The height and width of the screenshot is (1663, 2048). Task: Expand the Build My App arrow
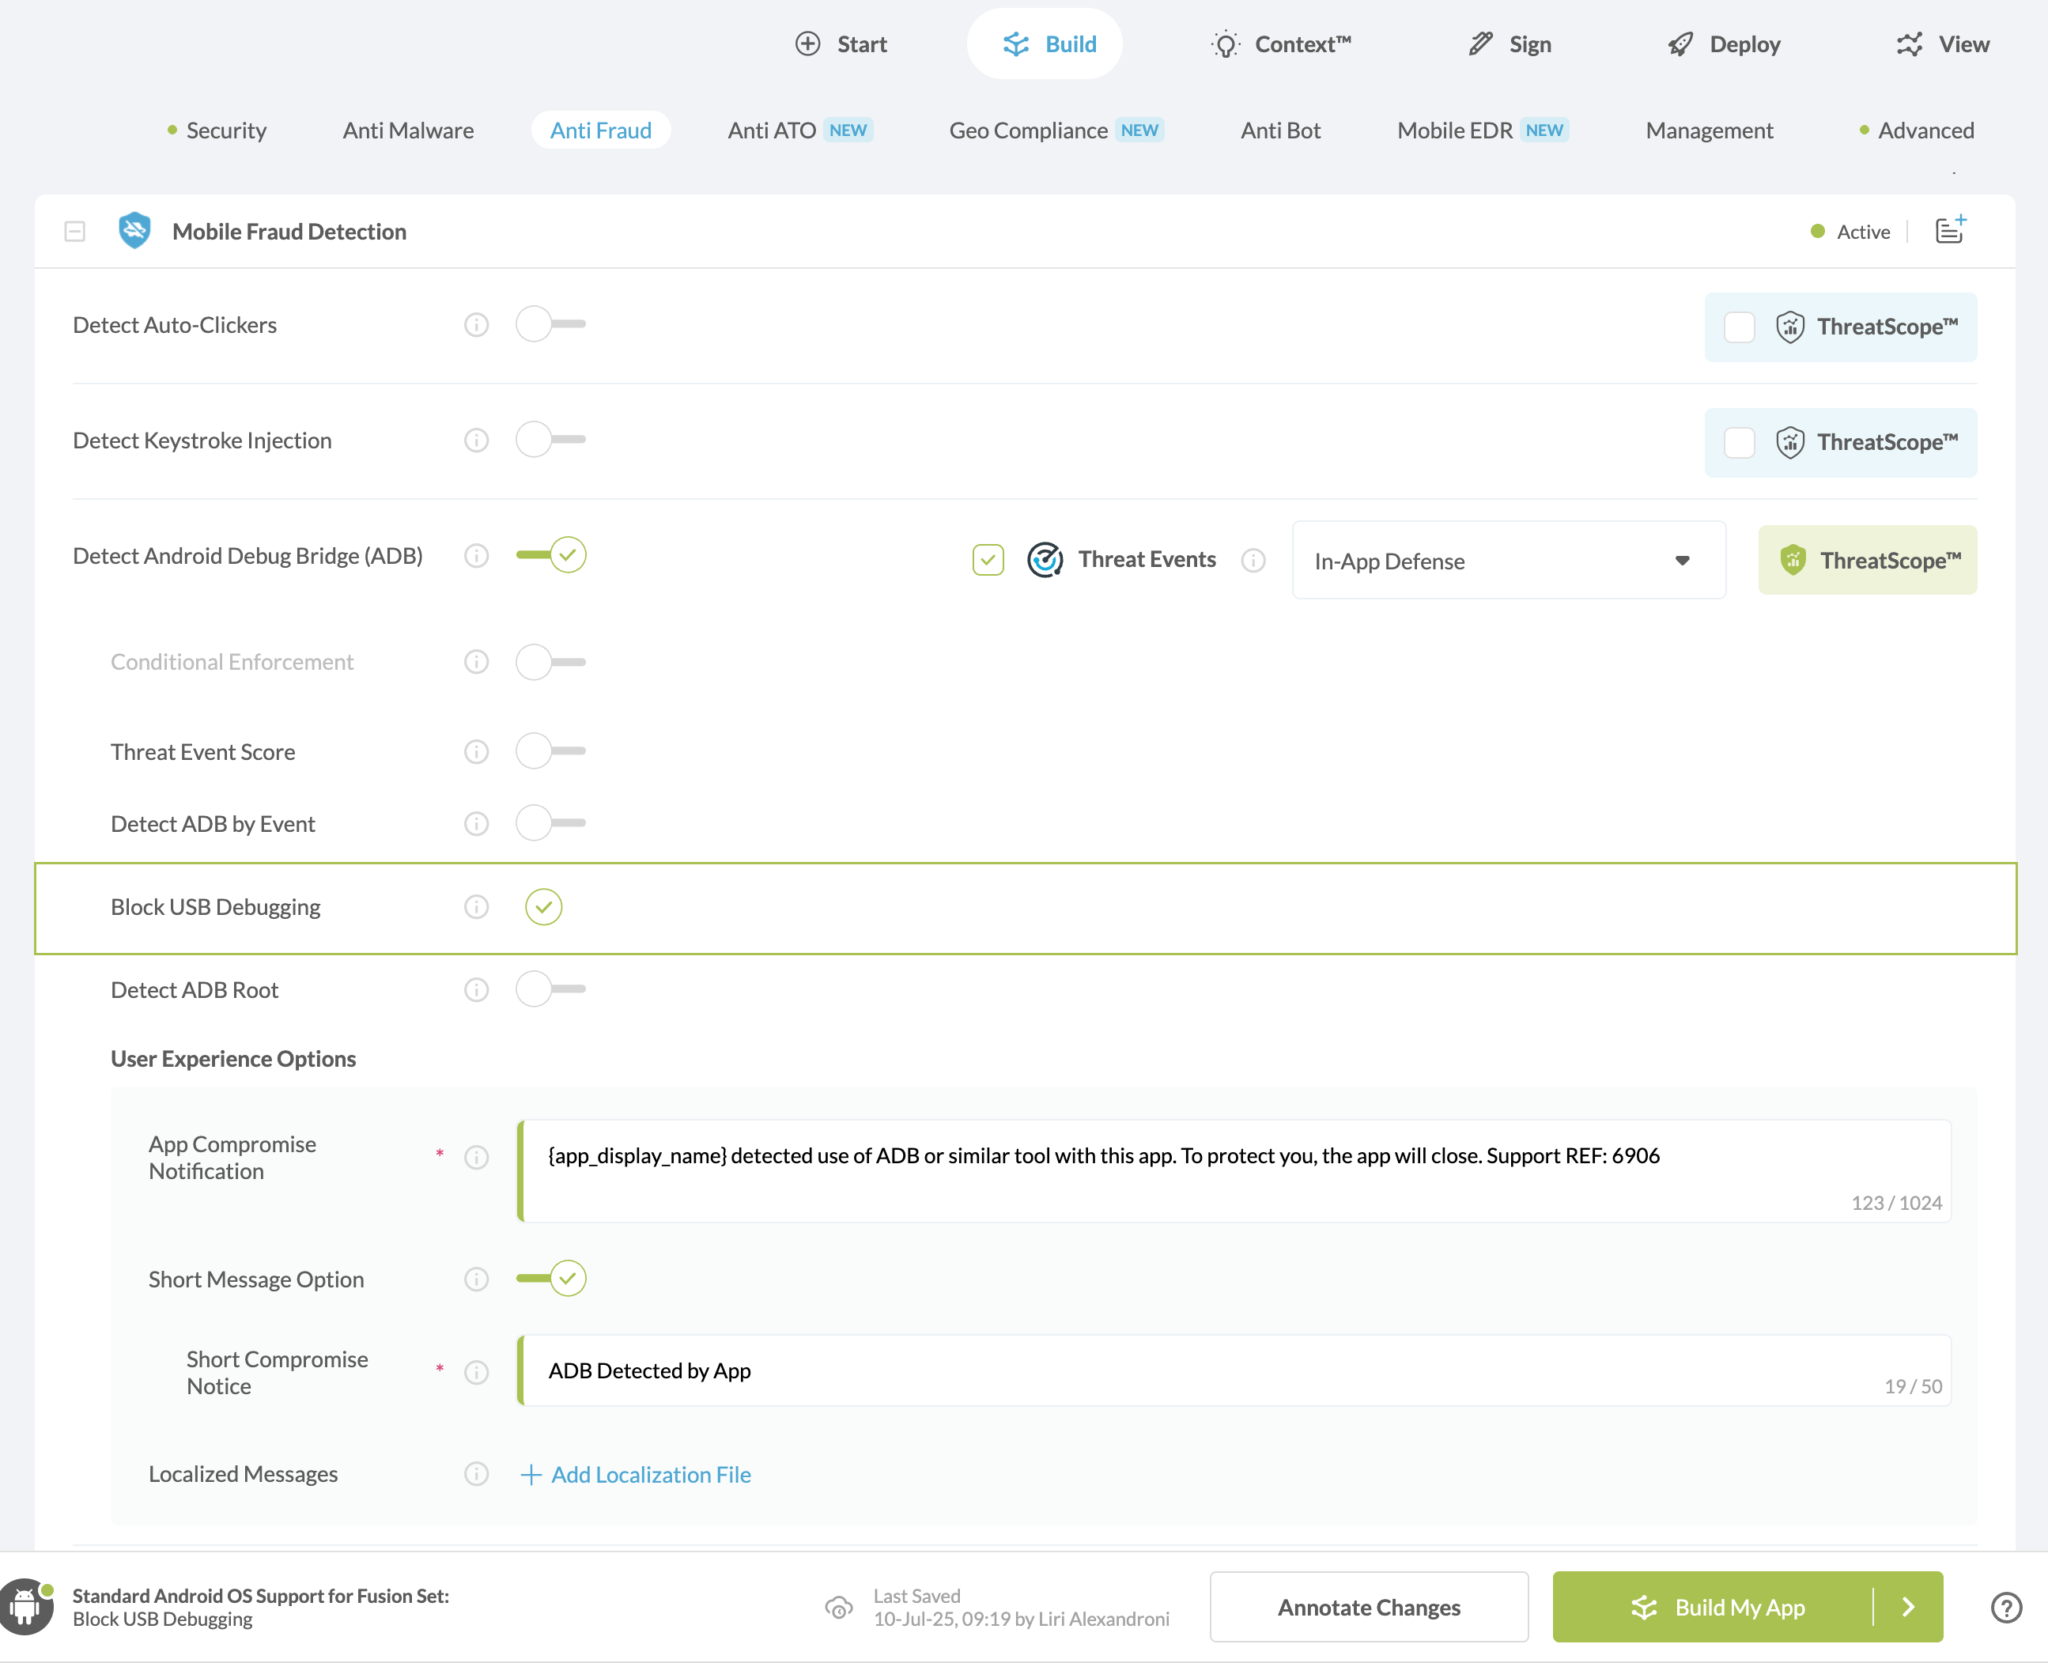click(x=1908, y=1607)
